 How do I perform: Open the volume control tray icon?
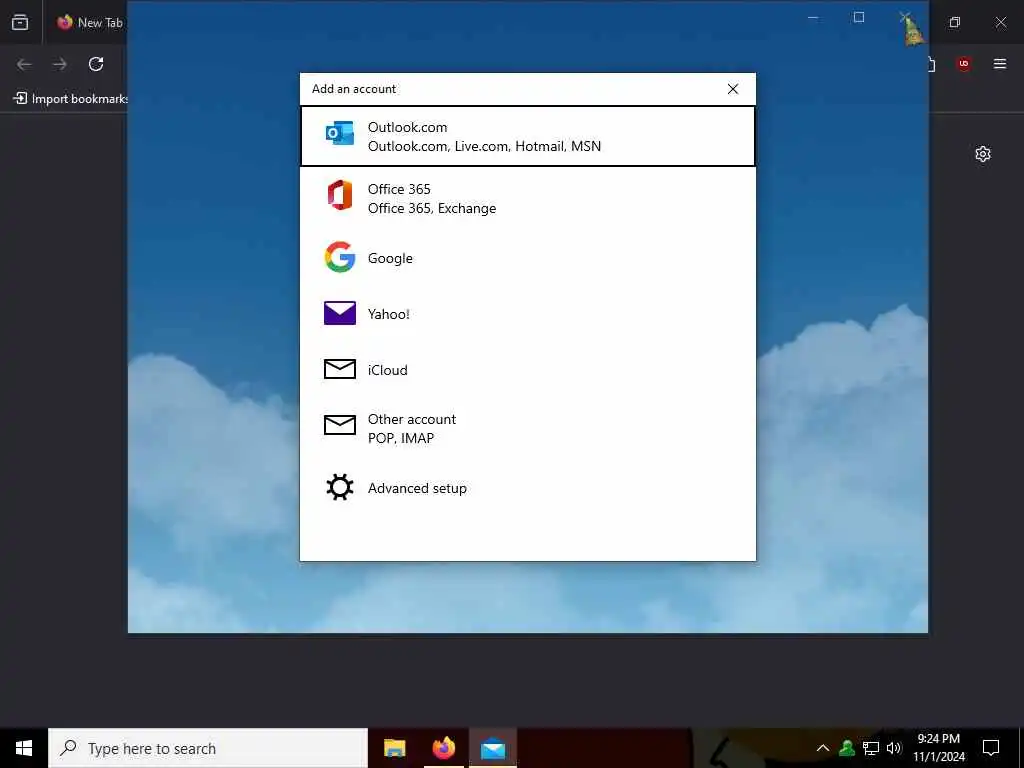point(894,748)
